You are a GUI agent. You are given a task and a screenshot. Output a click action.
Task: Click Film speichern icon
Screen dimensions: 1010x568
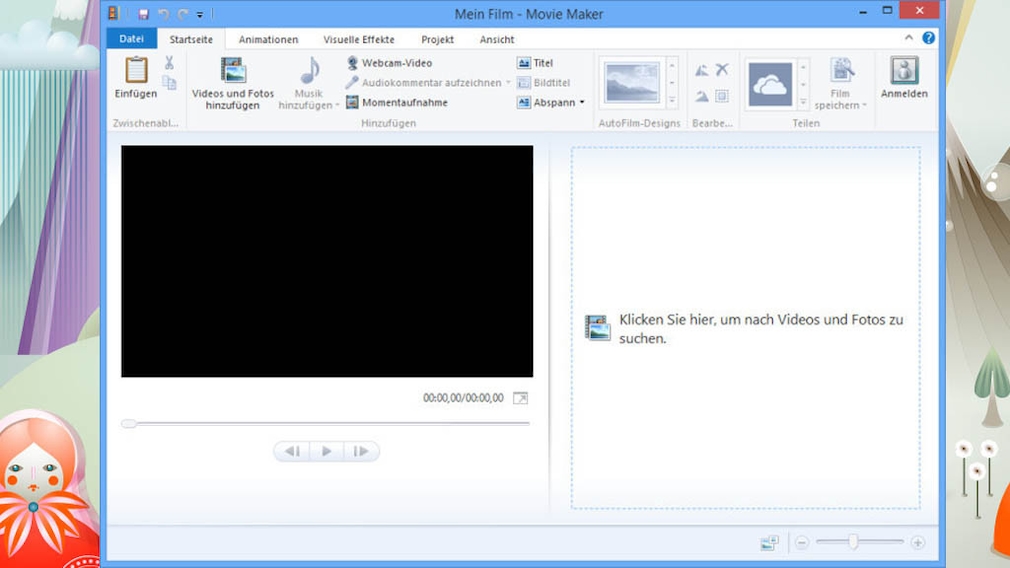coord(841,70)
